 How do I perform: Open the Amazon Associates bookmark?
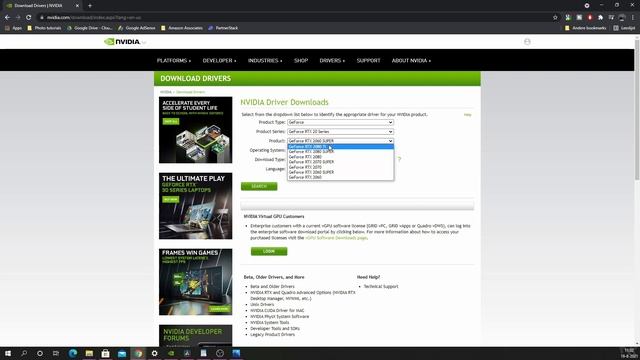tap(182, 28)
